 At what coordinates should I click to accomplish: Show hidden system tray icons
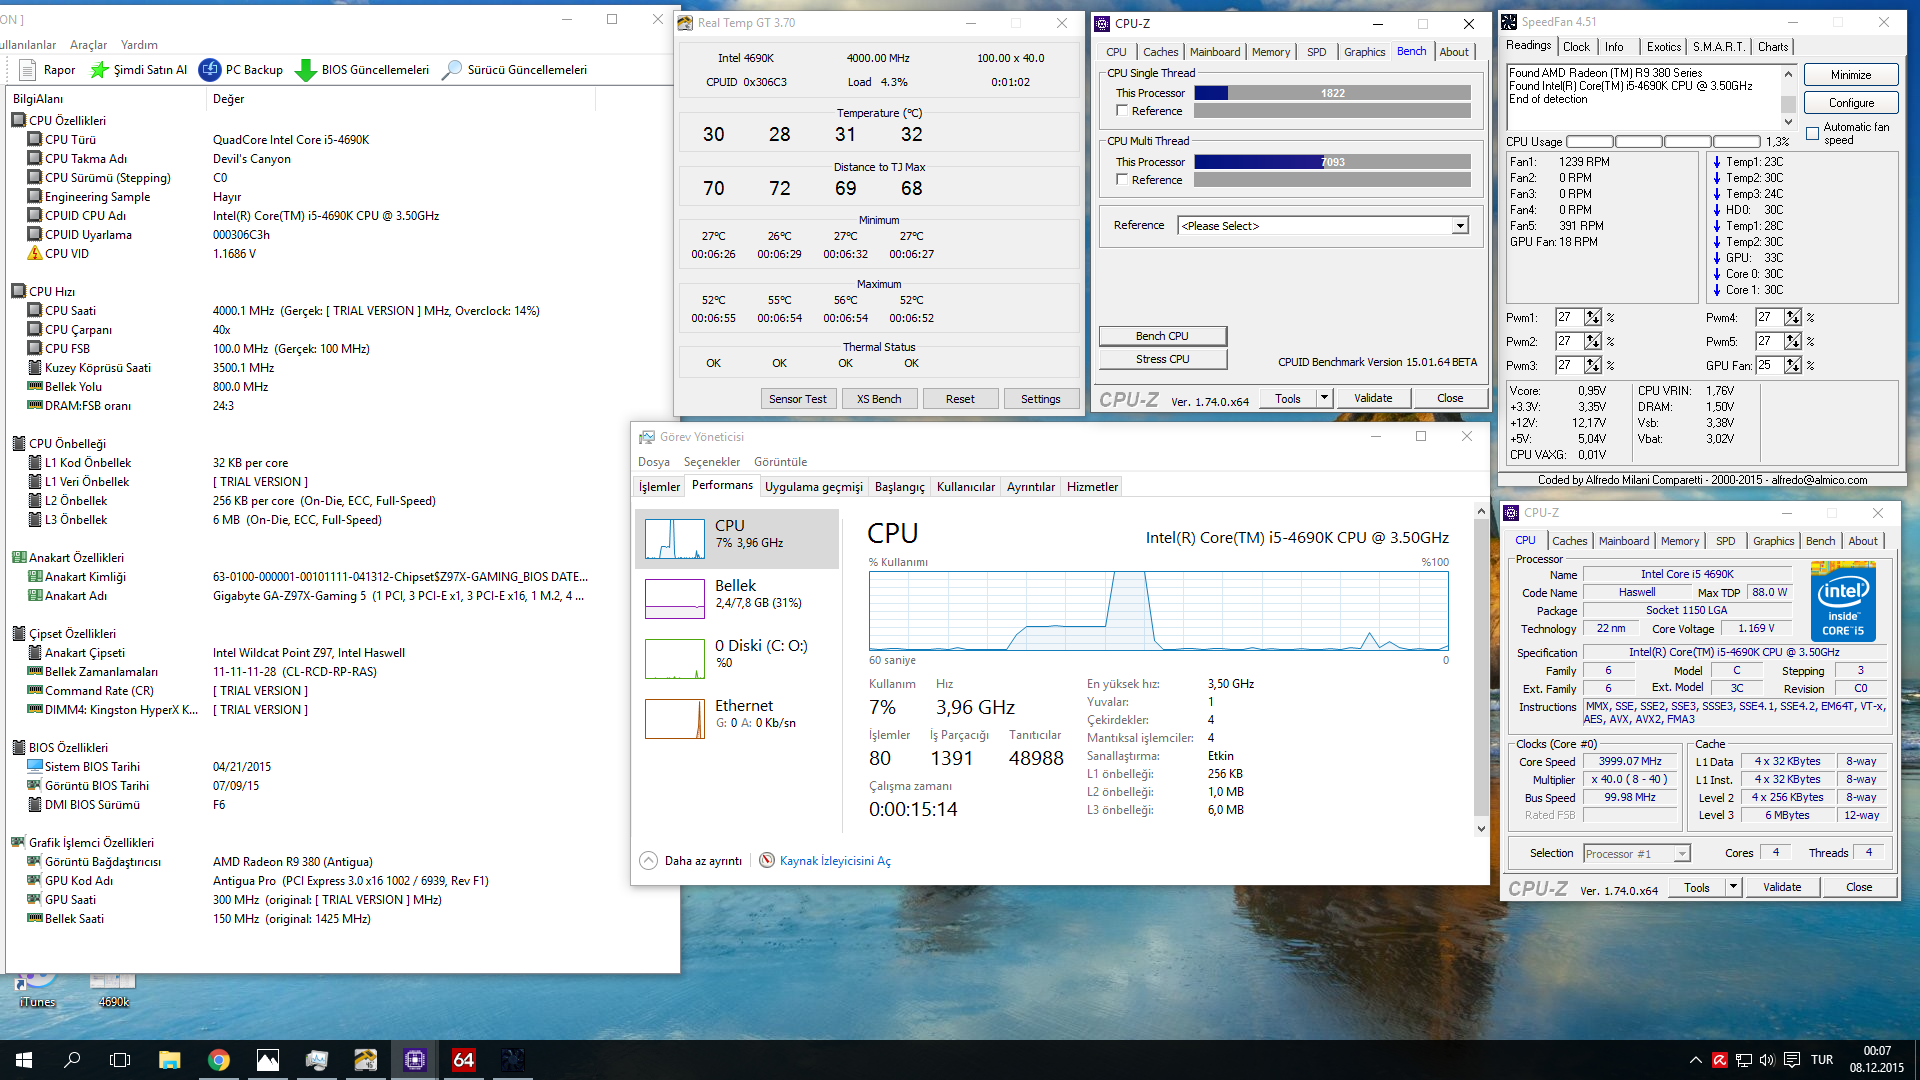(1695, 1060)
